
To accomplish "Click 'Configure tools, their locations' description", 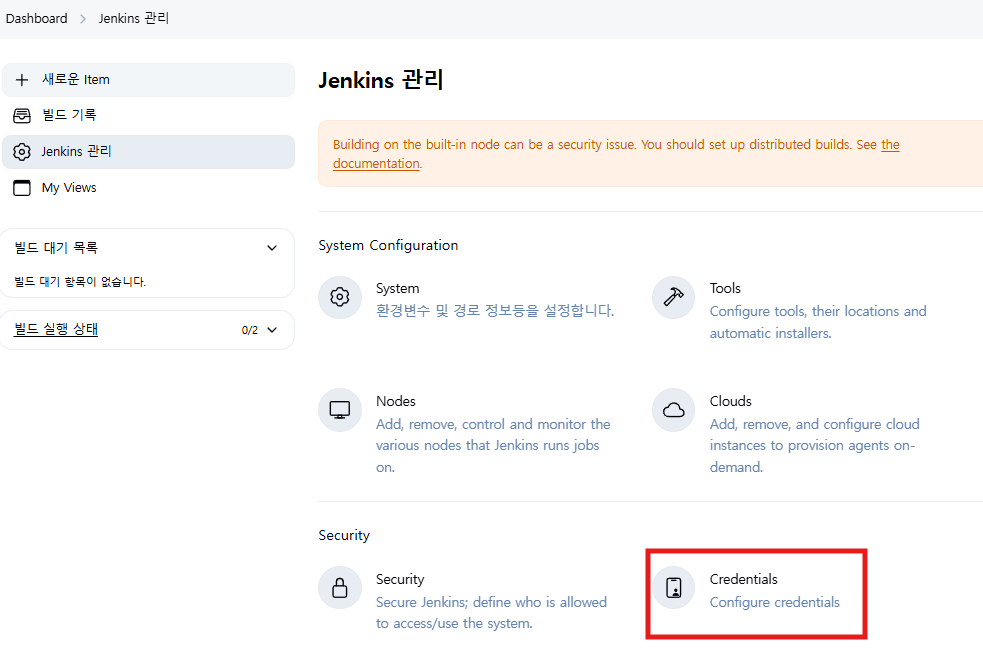I will [817, 322].
